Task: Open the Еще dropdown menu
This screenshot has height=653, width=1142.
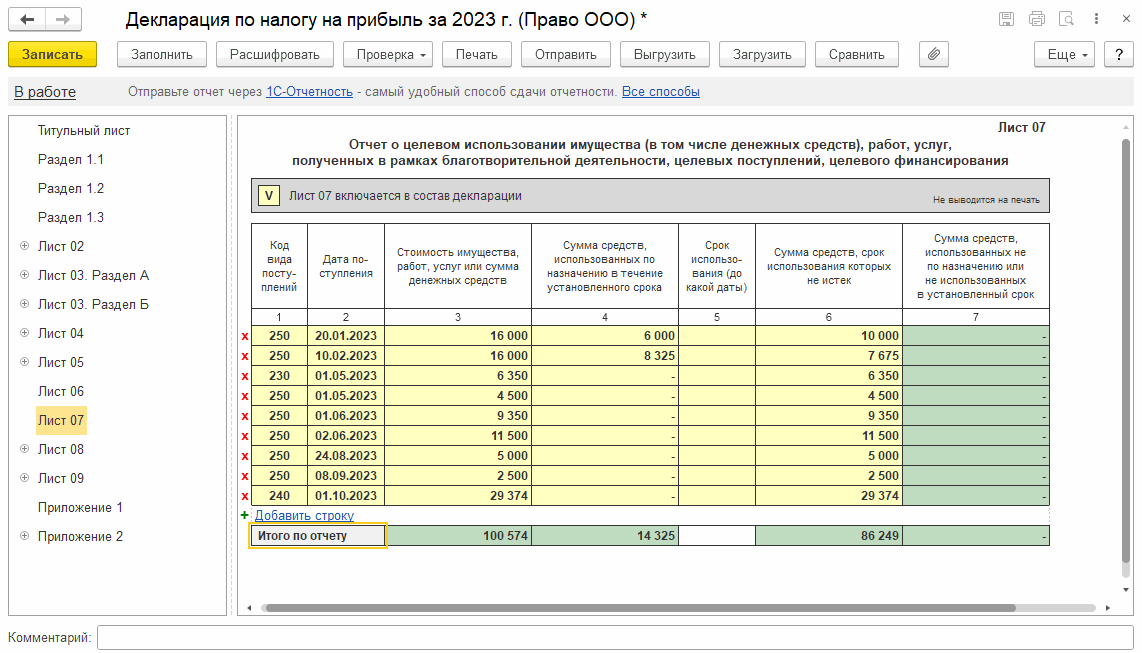Action: [1066, 55]
